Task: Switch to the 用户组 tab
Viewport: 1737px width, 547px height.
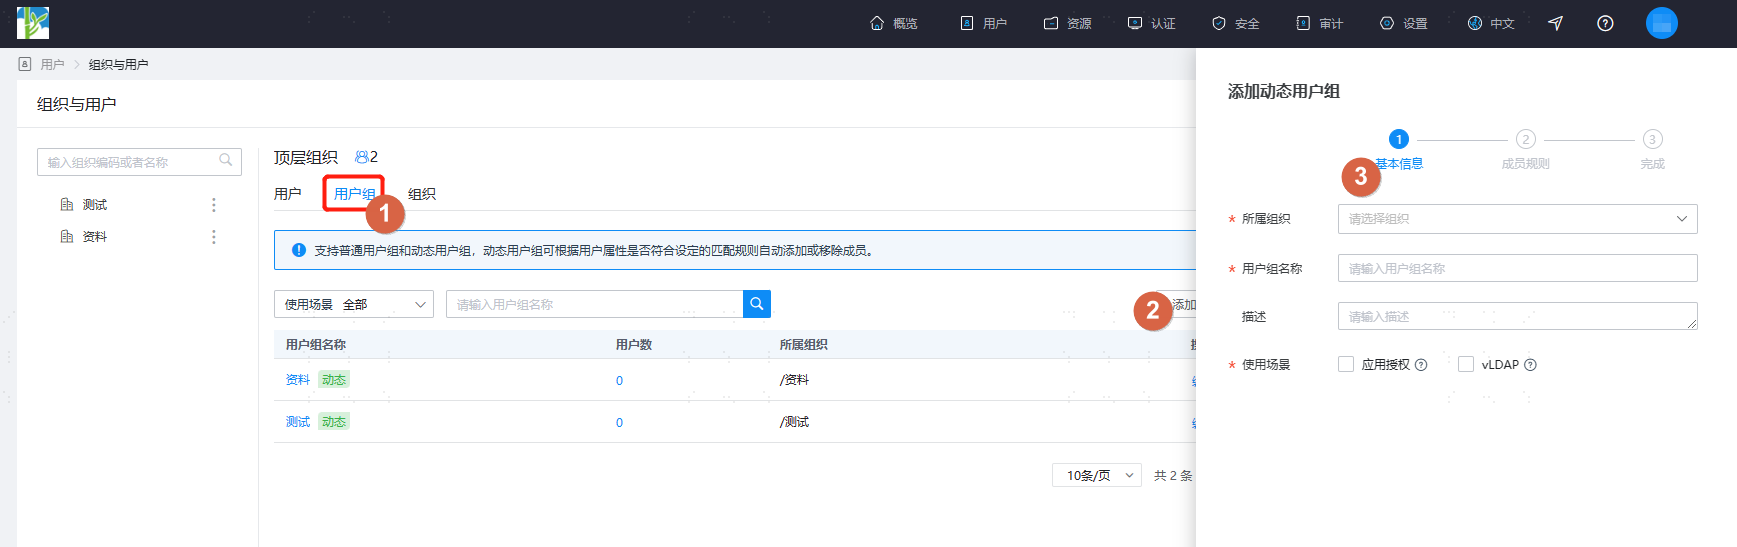Action: (x=354, y=194)
